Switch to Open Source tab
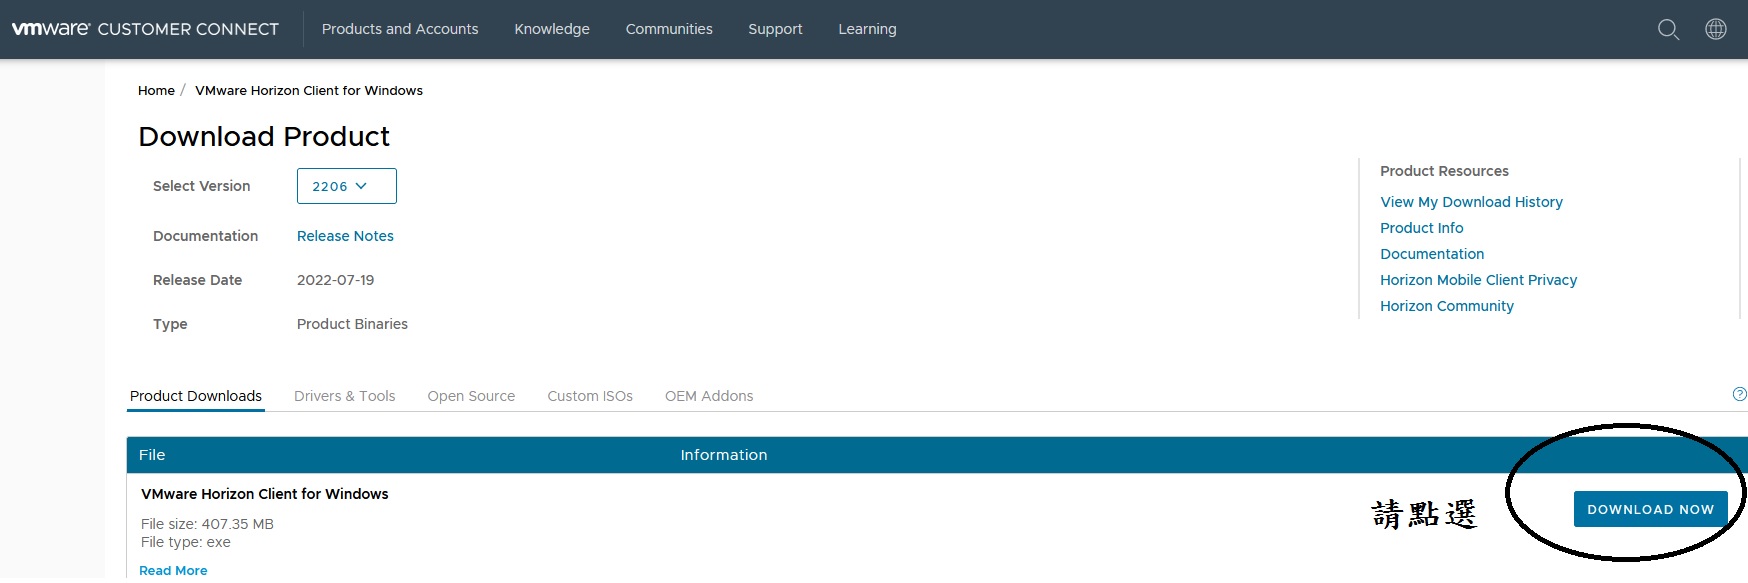 (471, 396)
